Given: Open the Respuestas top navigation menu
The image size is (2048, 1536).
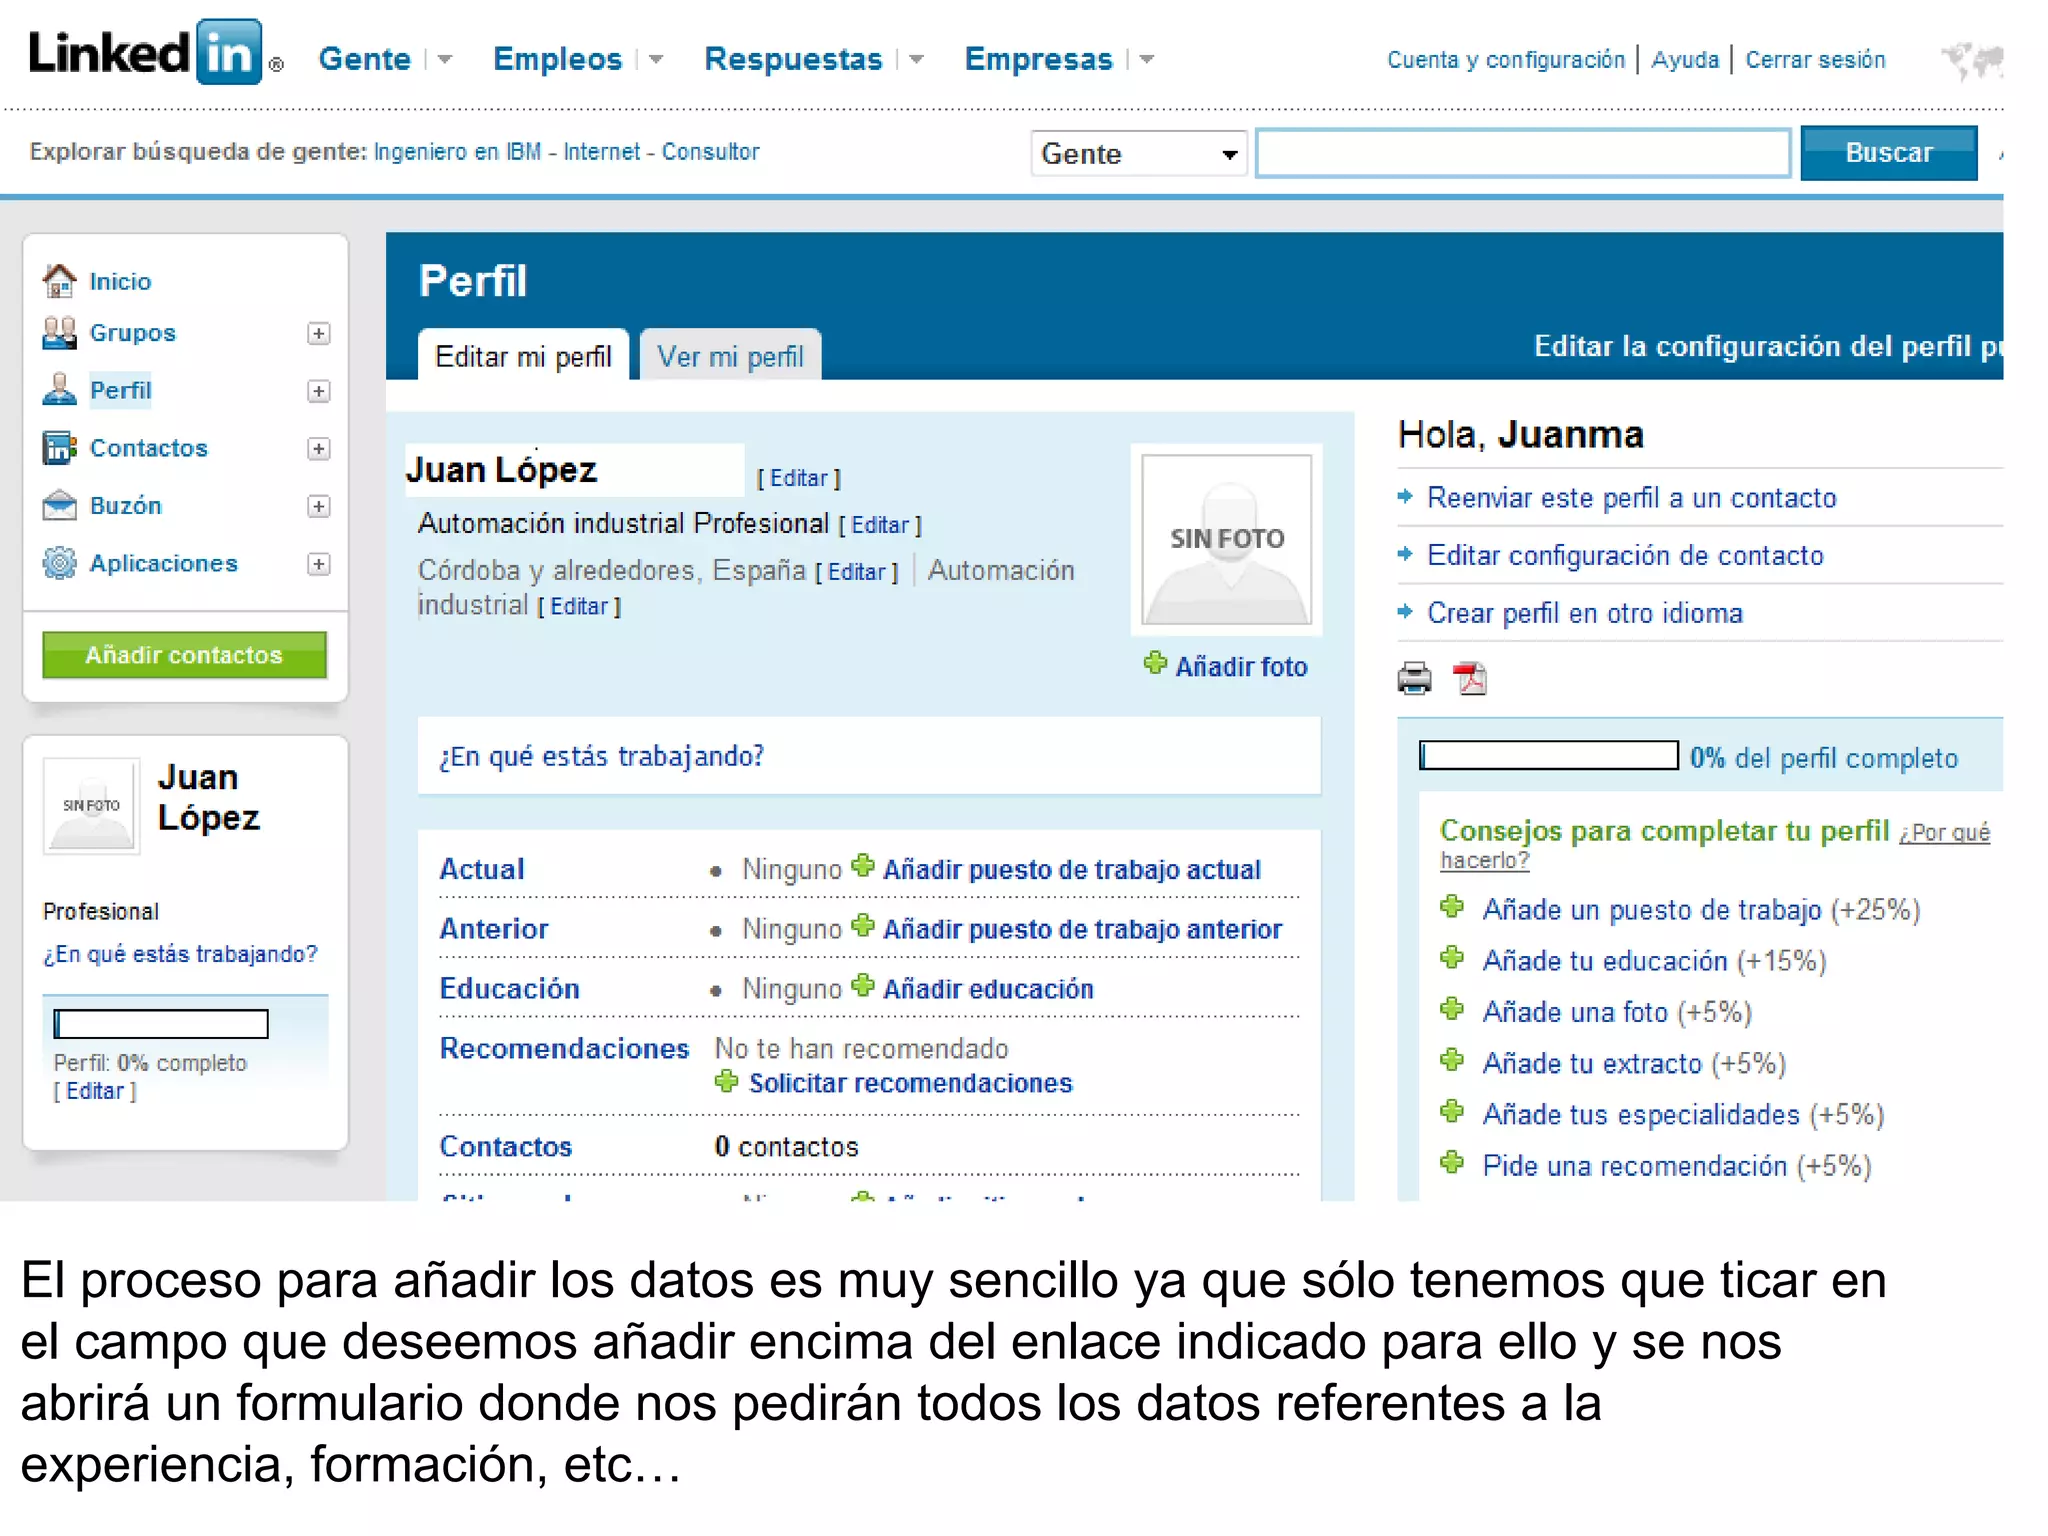Looking at the screenshot, I should 793,59.
